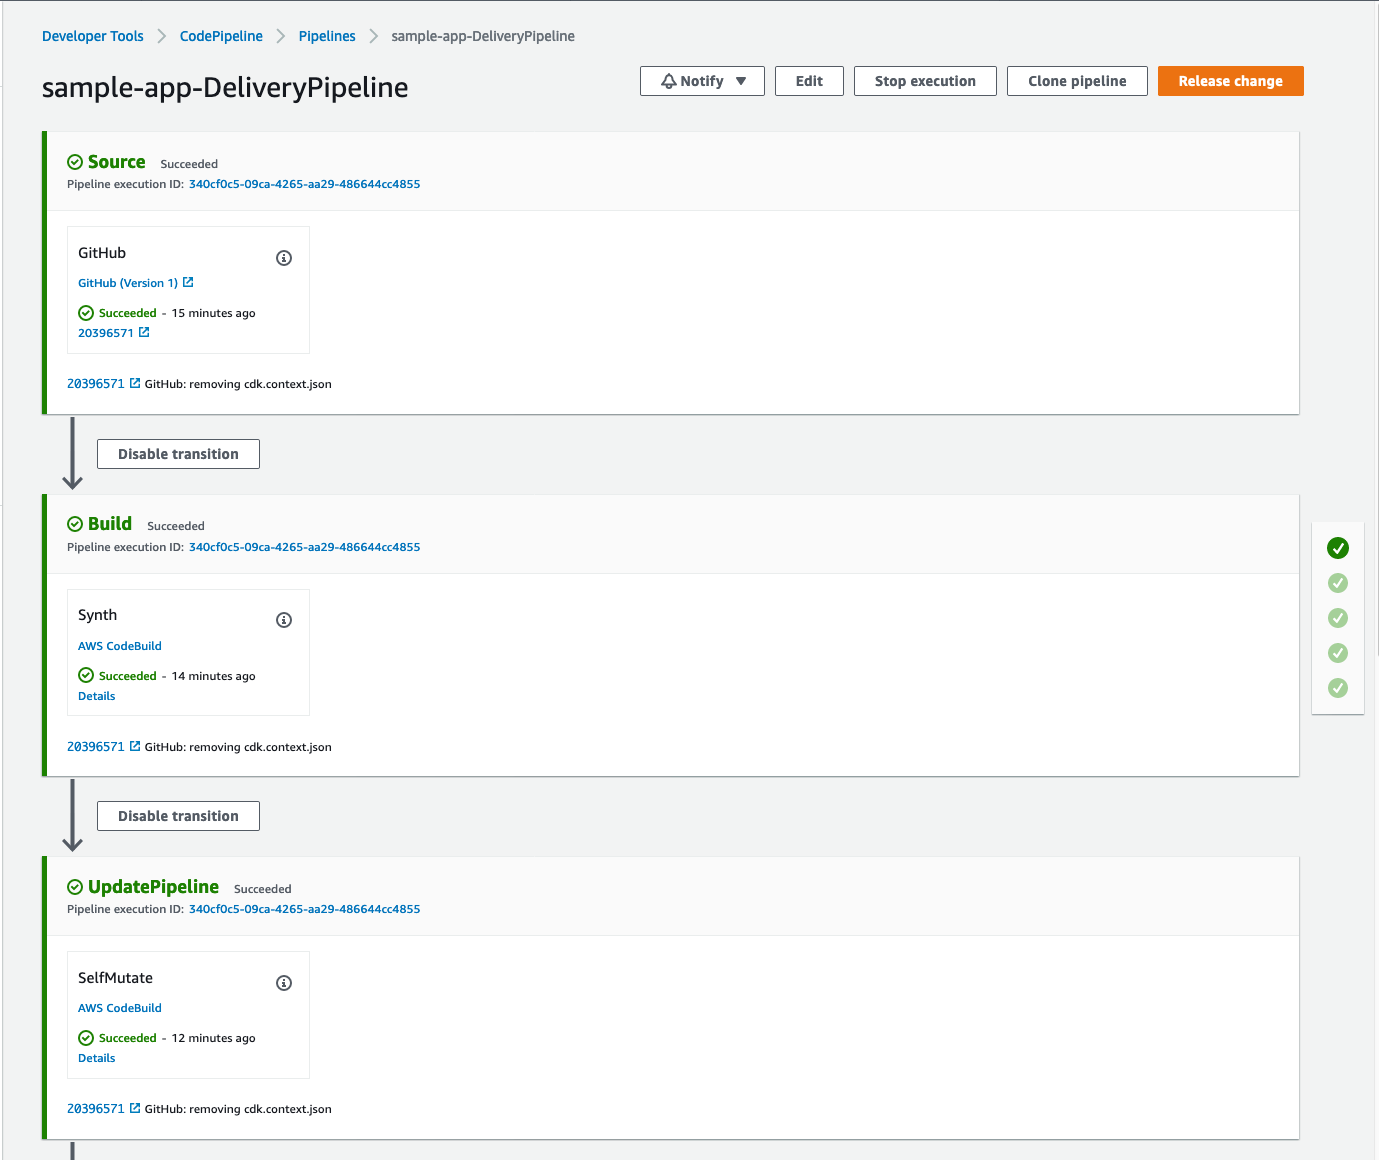
Task: Click succeeded check icon in Synth action card
Action: click(86, 675)
